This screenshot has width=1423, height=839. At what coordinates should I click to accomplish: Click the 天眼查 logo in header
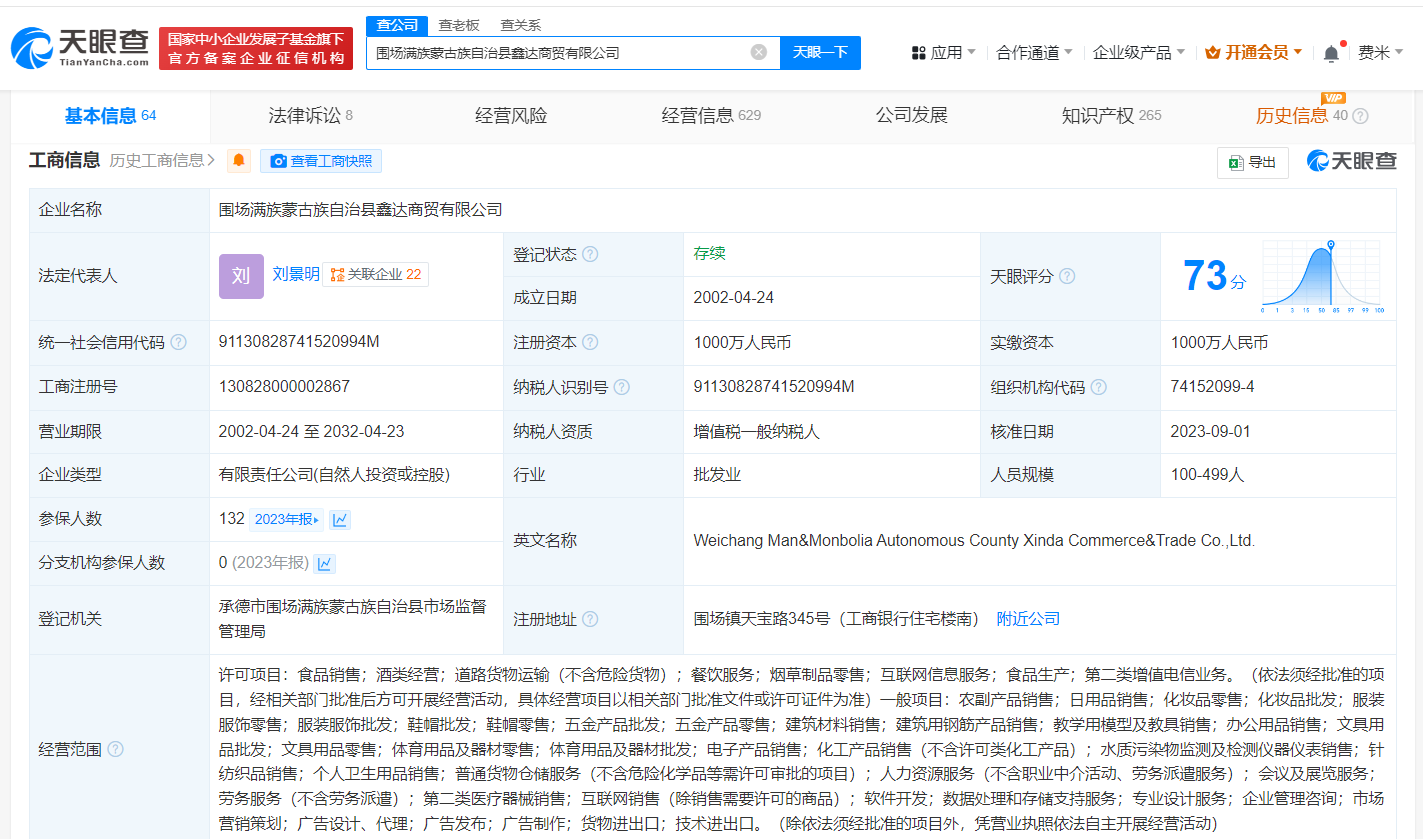coord(80,47)
